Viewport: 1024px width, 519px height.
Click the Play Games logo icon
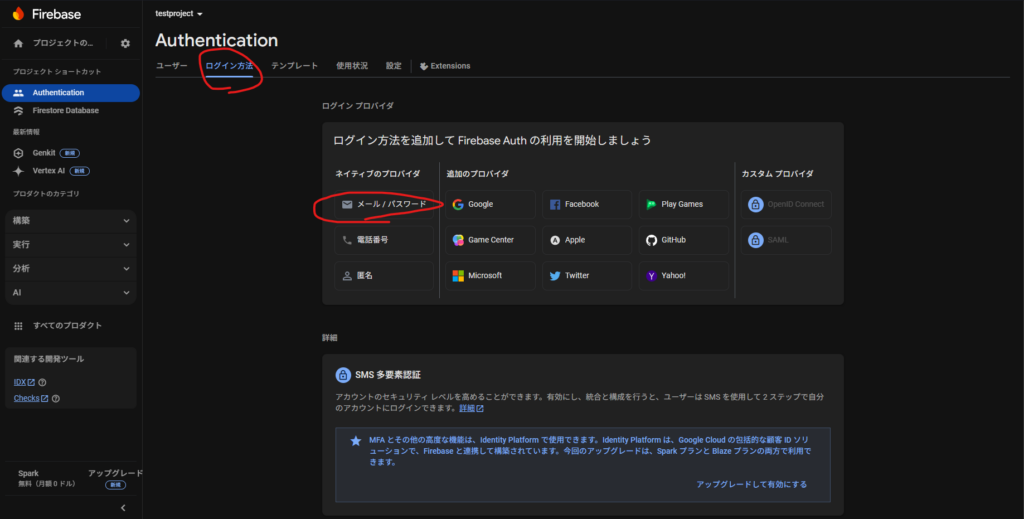click(x=651, y=204)
